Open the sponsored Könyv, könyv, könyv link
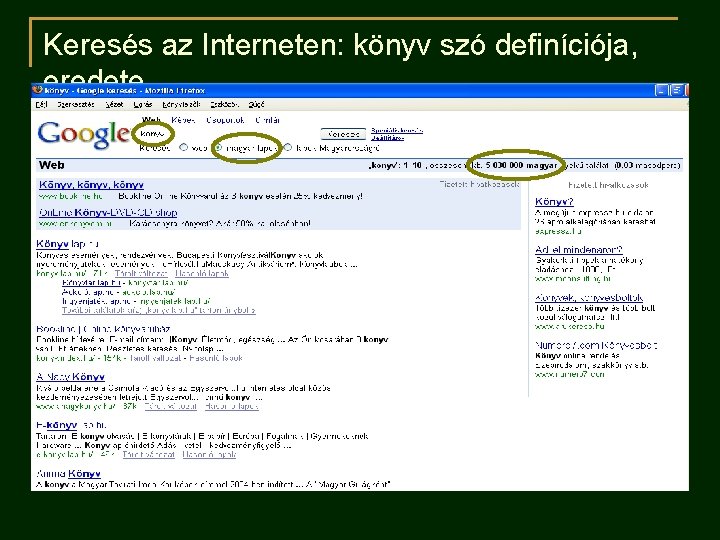Image resolution: width=720 pixels, height=540 pixels. pyautogui.click(x=91, y=185)
